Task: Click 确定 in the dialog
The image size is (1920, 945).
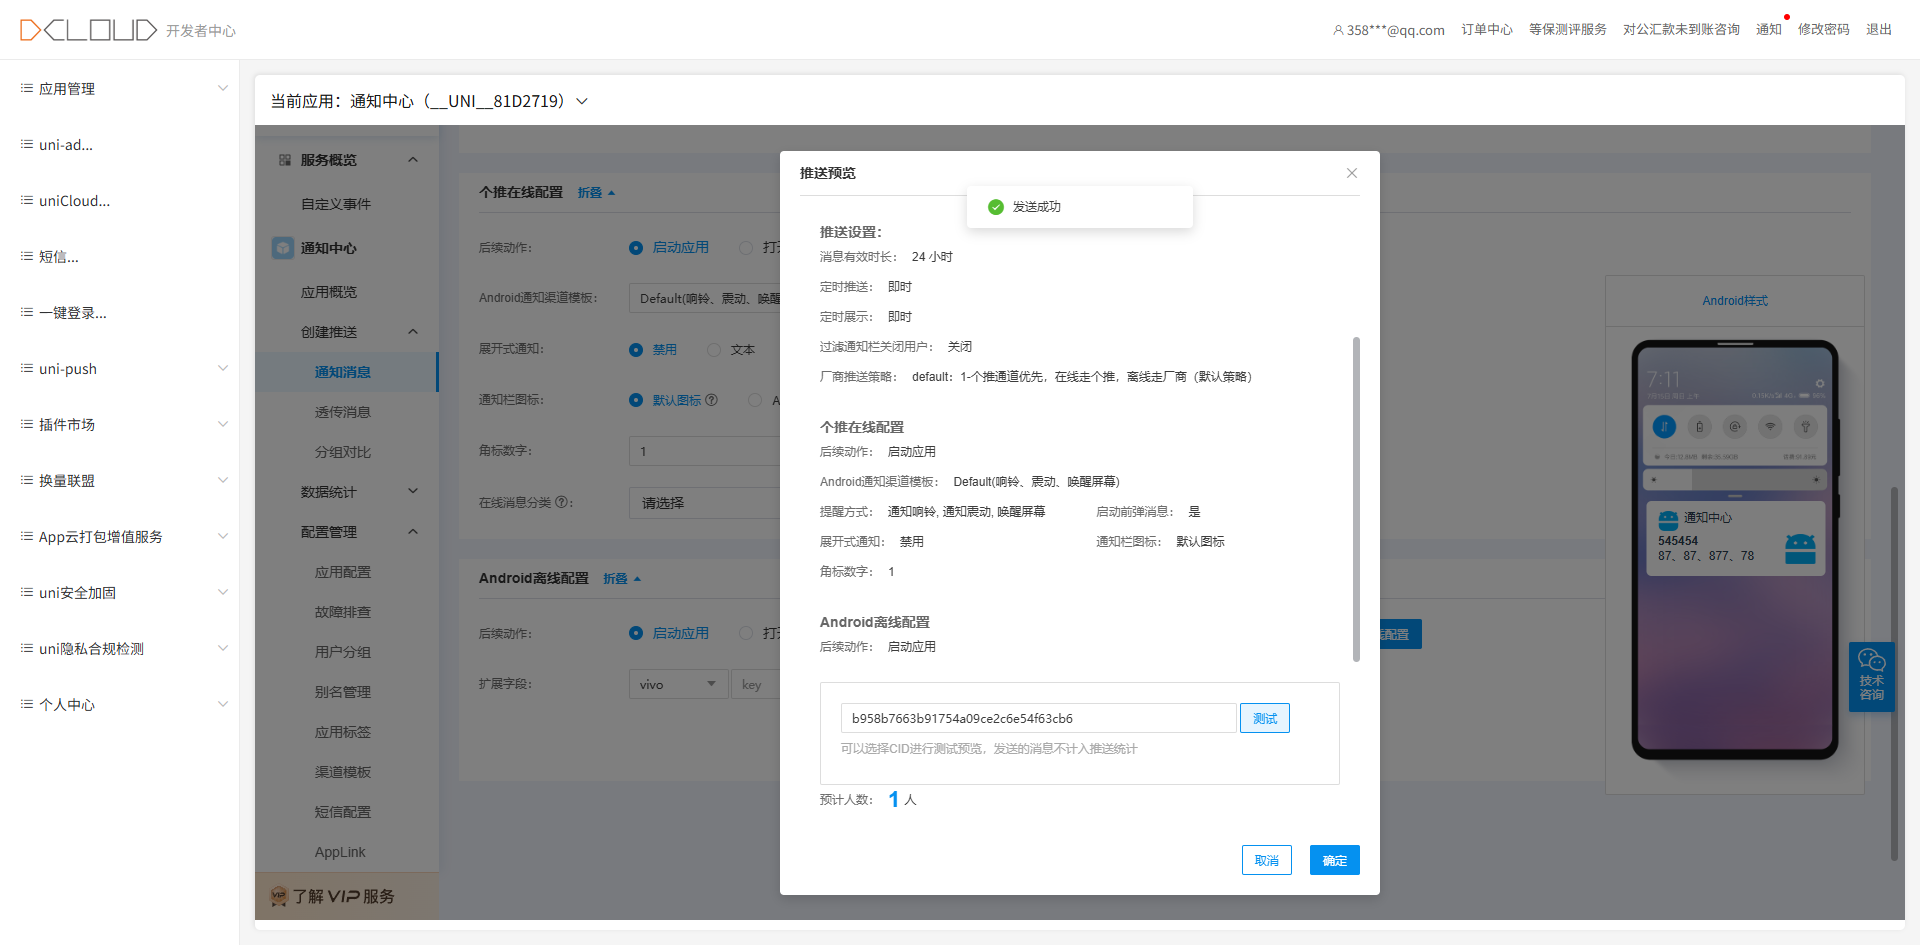Action: click(x=1335, y=860)
